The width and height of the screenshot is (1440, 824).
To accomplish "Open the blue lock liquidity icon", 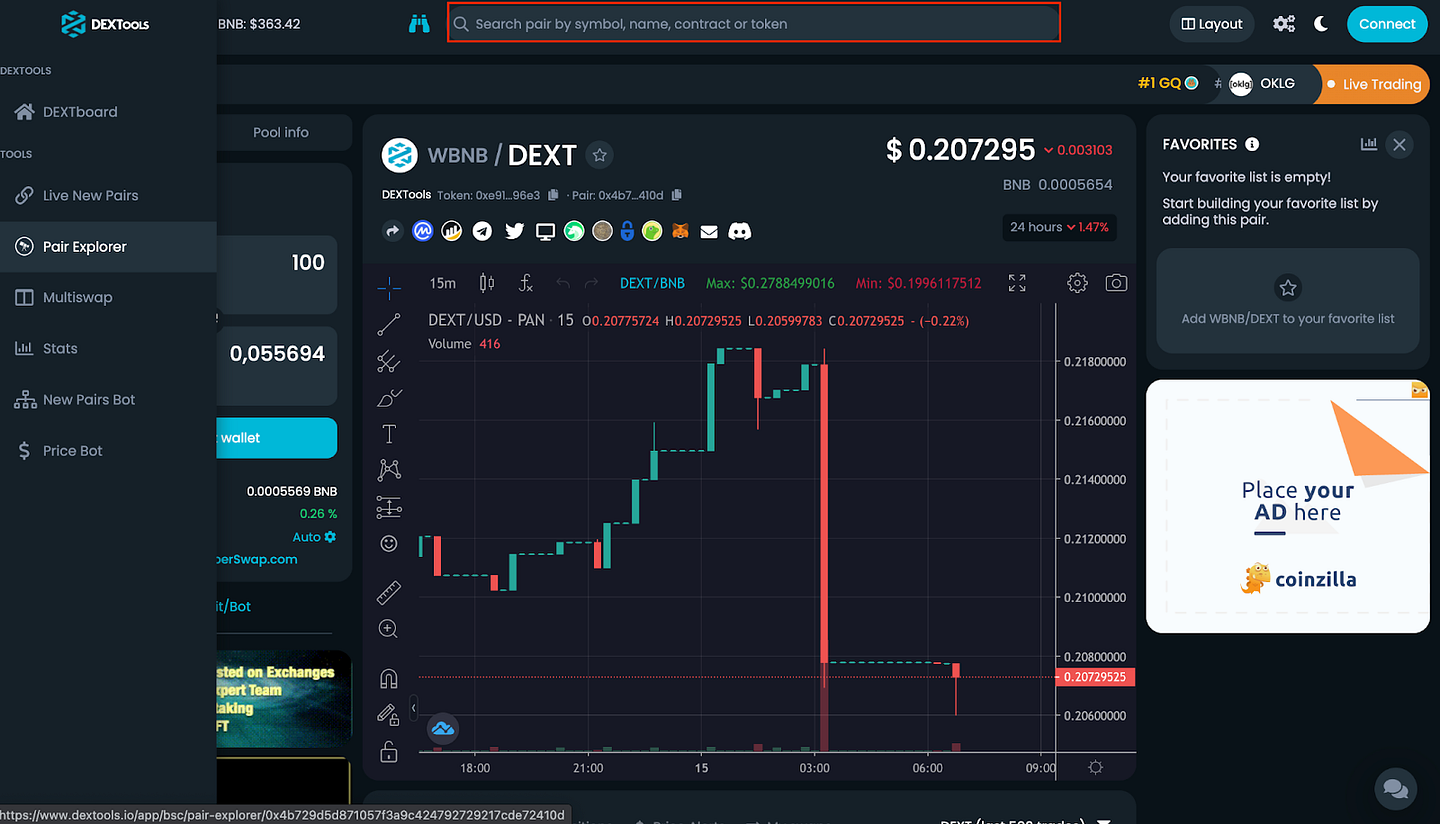I will [x=627, y=231].
